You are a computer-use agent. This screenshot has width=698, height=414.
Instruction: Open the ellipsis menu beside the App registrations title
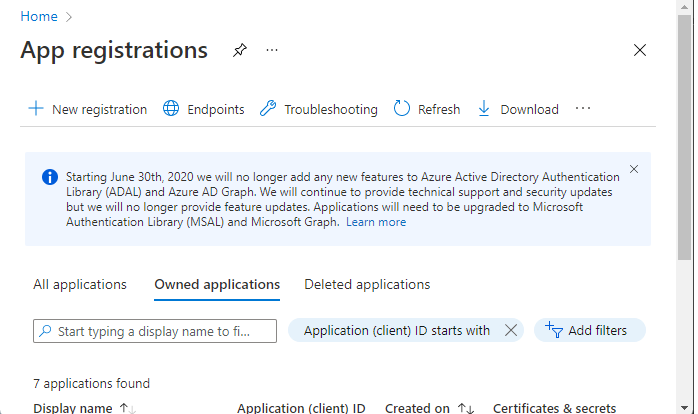[x=272, y=50]
